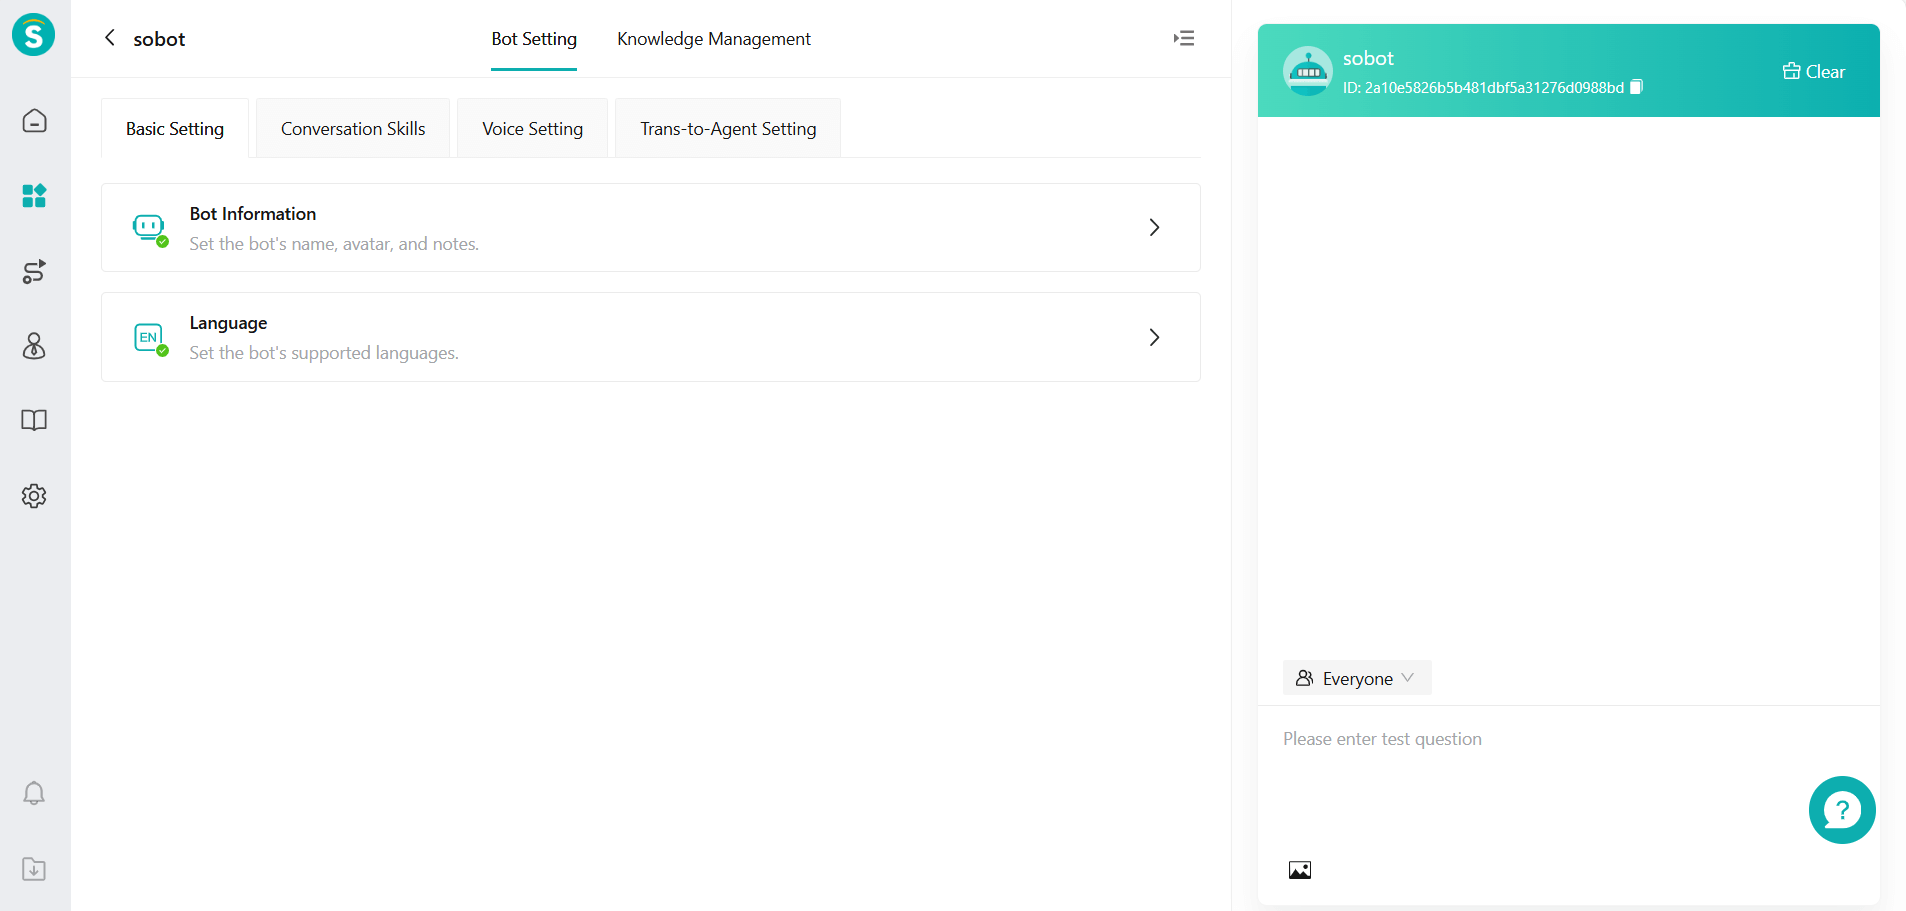Open the open-book sidebar icon
This screenshot has height=911, width=1906.
[34, 420]
